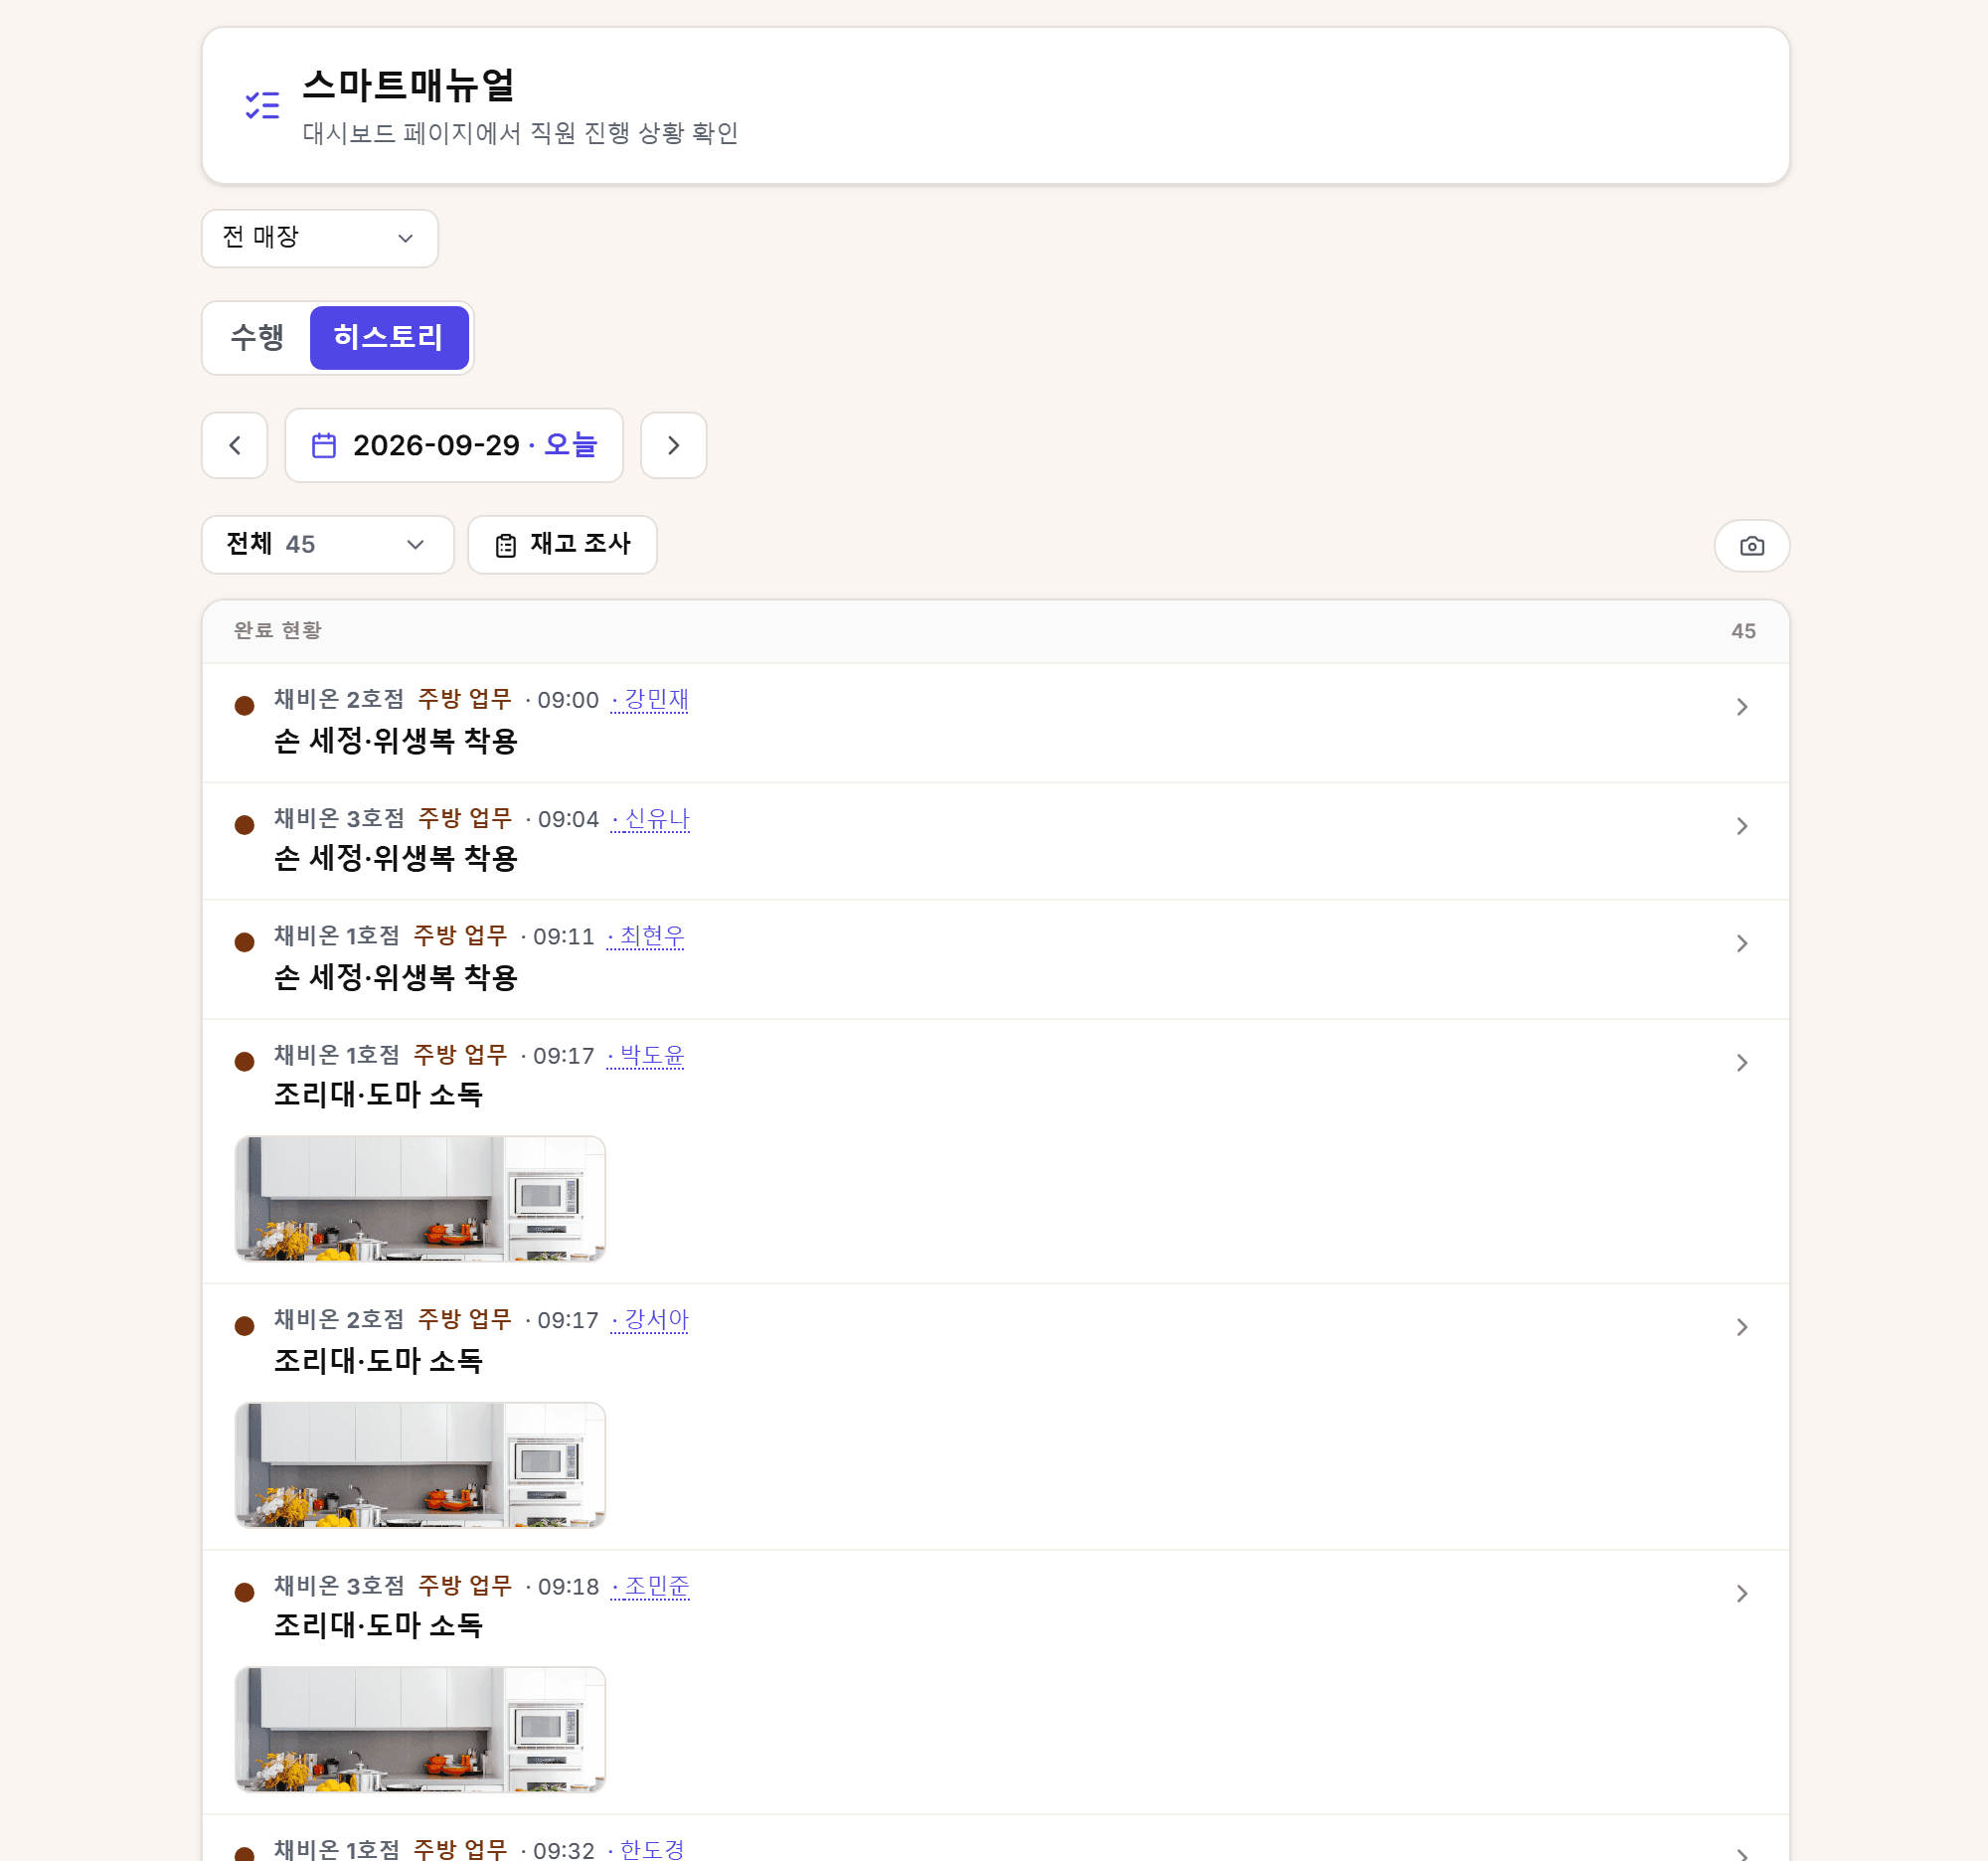Click the calendar icon in the date button
Viewport: 1988px width, 1861px height.
click(324, 445)
